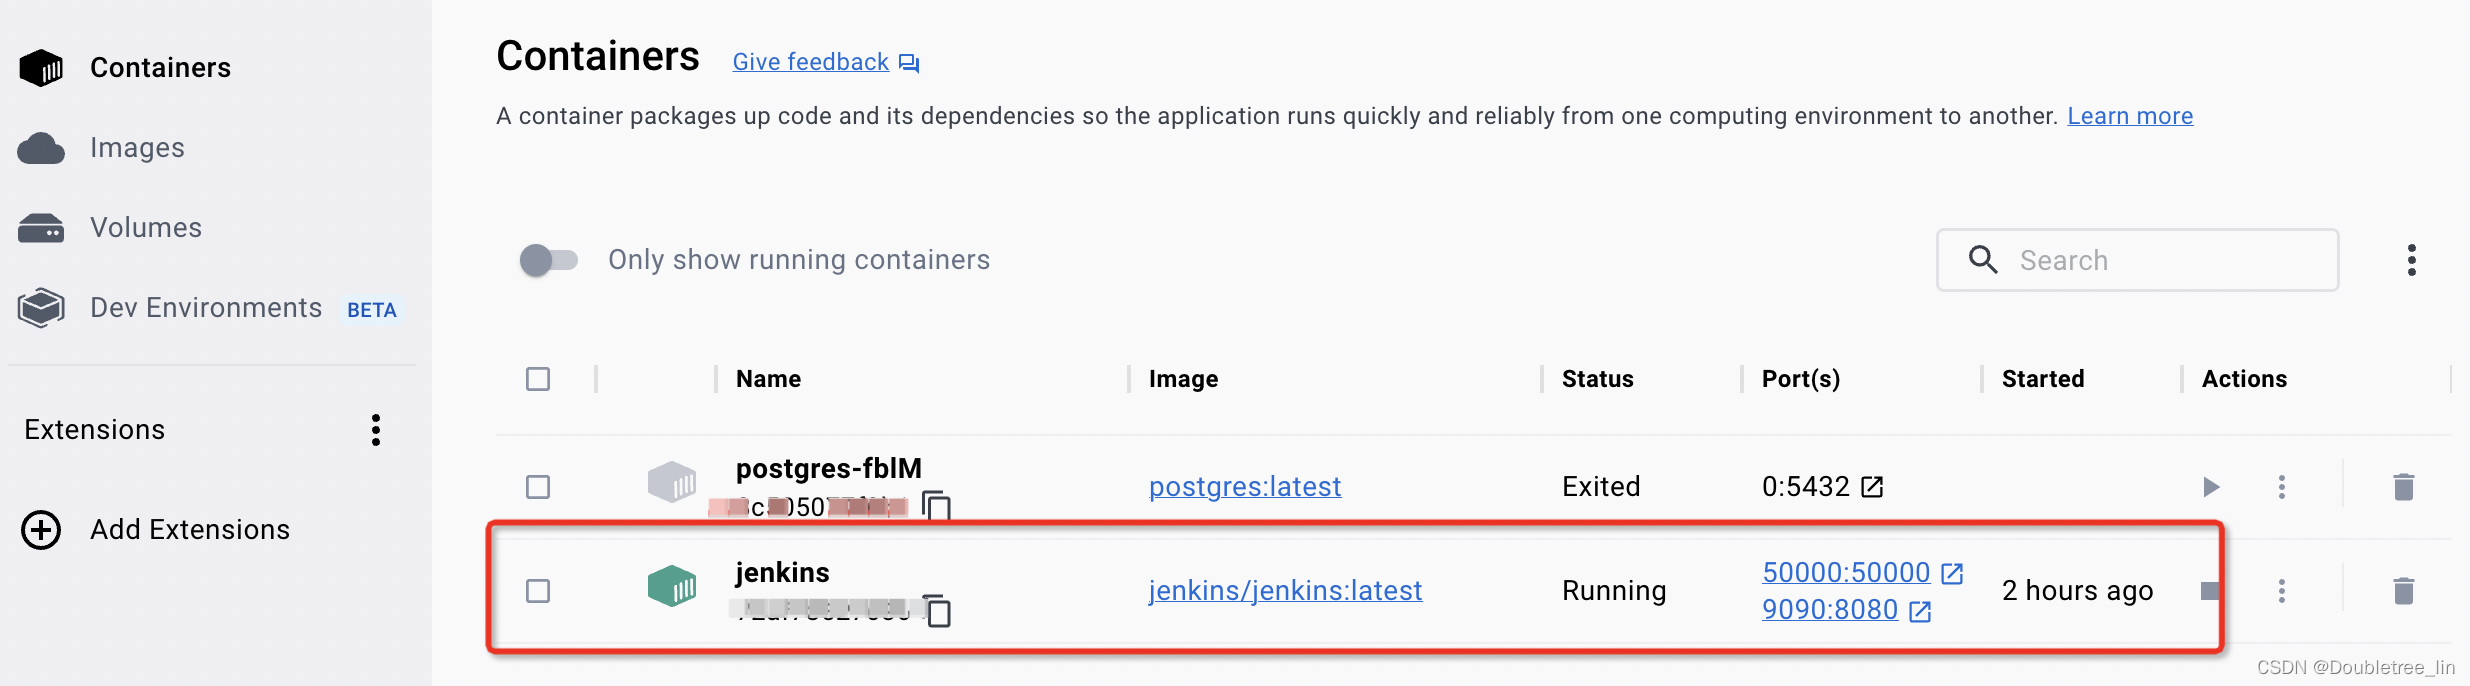2470x686 pixels.
Task: Click the Volumes drive icon in sidebar
Action: (x=41, y=228)
